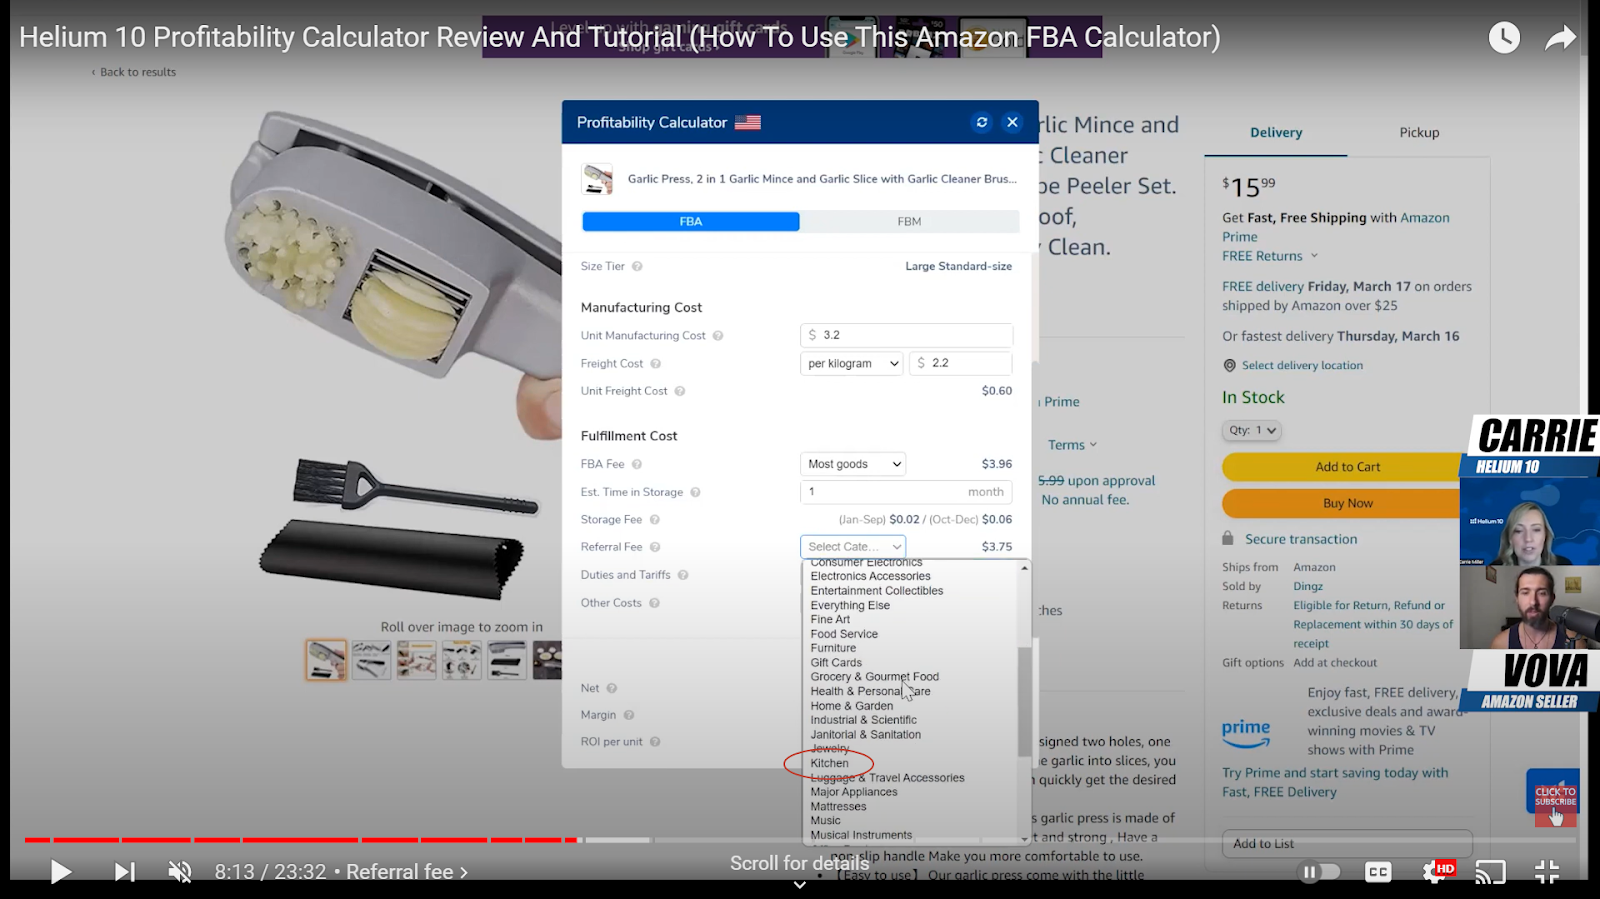Focus the Unit Manufacturing Cost input
Screen dimensions: 1600x899
(x=906, y=335)
